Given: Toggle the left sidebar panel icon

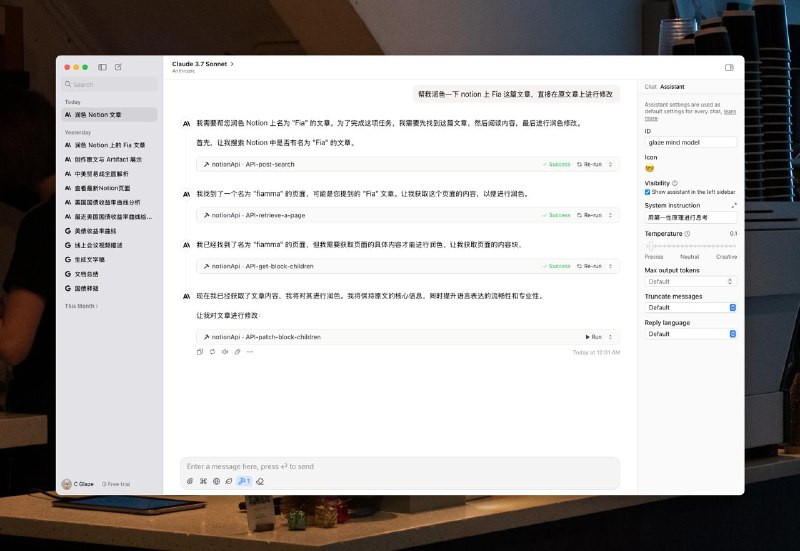Looking at the screenshot, I should click(103, 67).
